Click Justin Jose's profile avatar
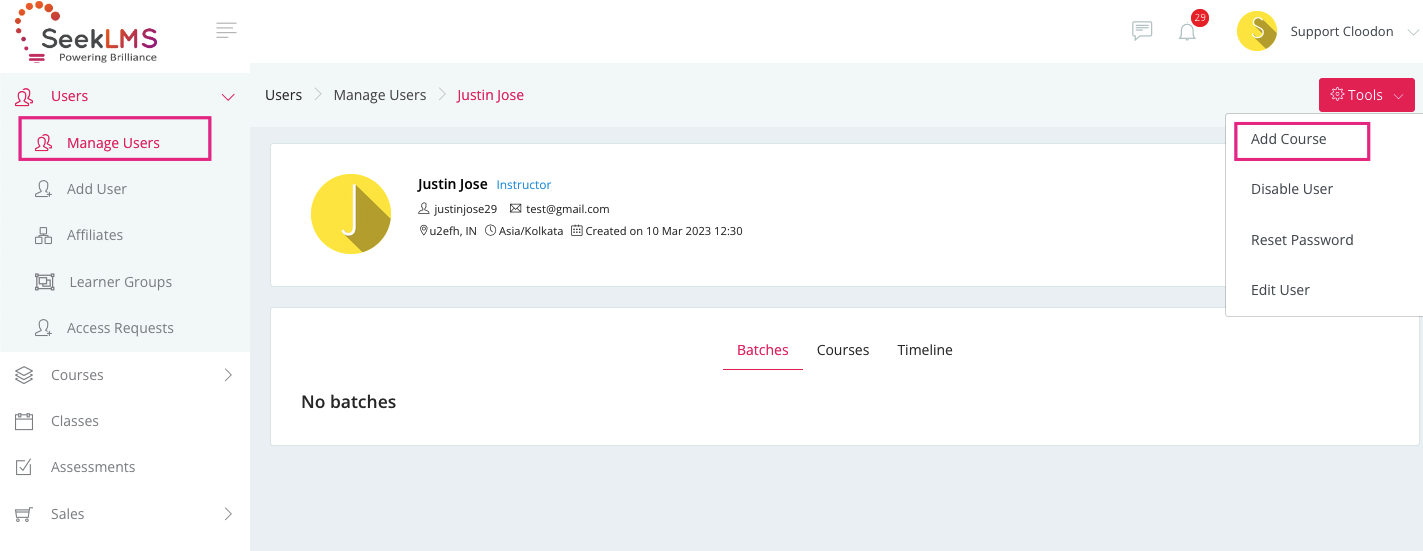This screenshot has height=551, width=1423. tap(350, 214)
